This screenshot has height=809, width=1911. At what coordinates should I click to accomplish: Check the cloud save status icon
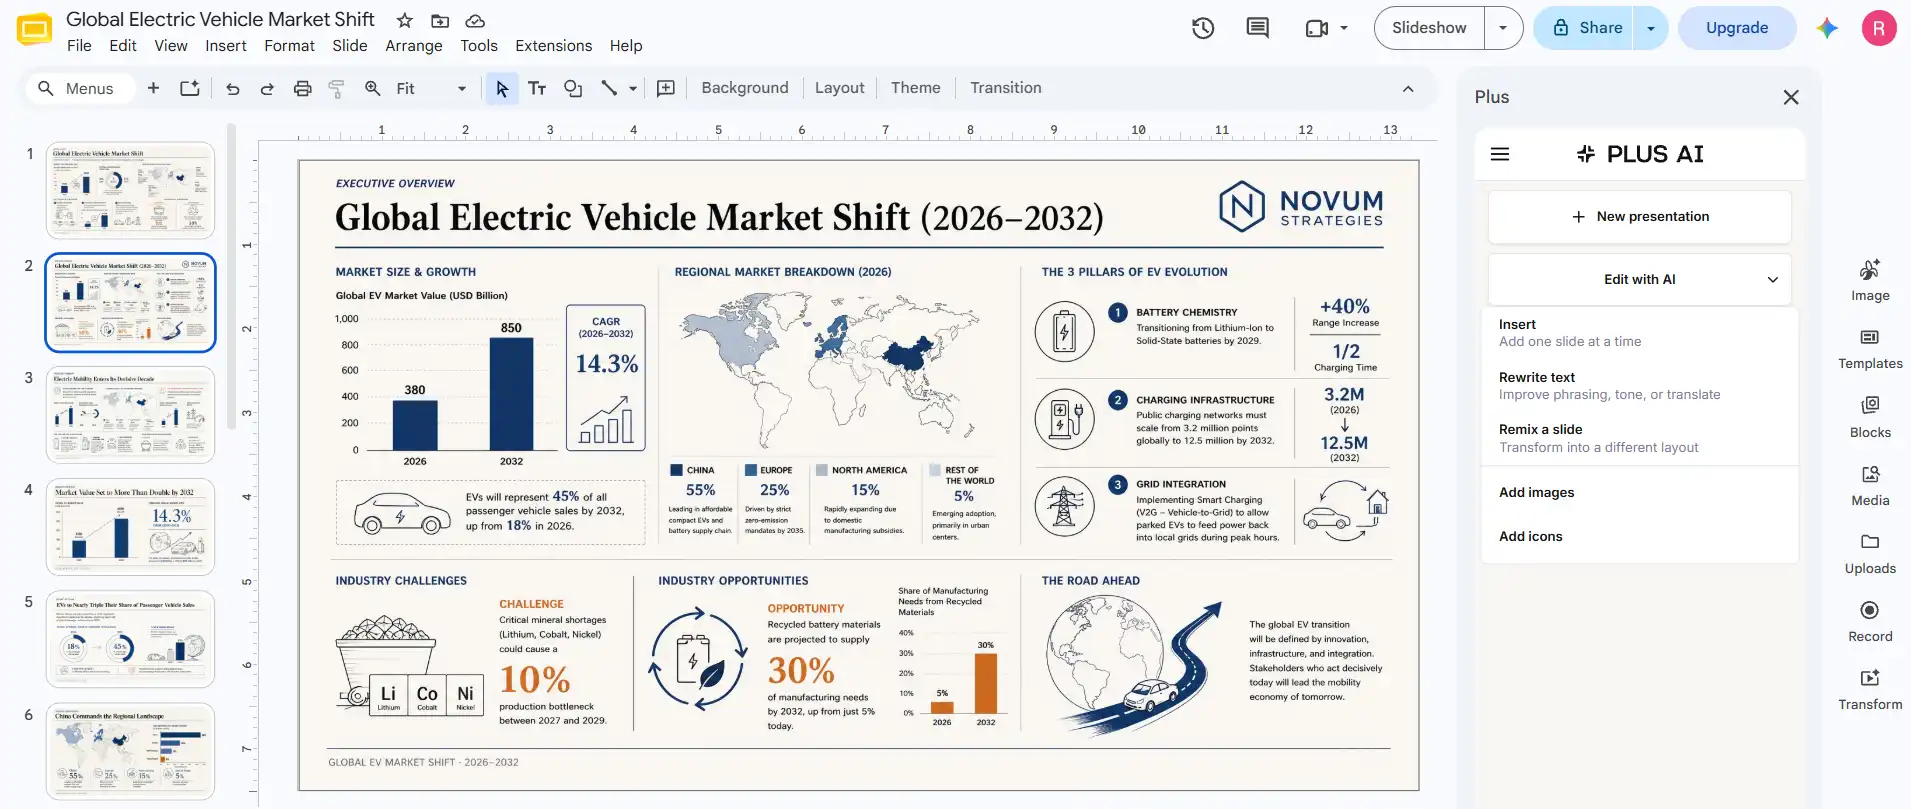click(476, 20)
